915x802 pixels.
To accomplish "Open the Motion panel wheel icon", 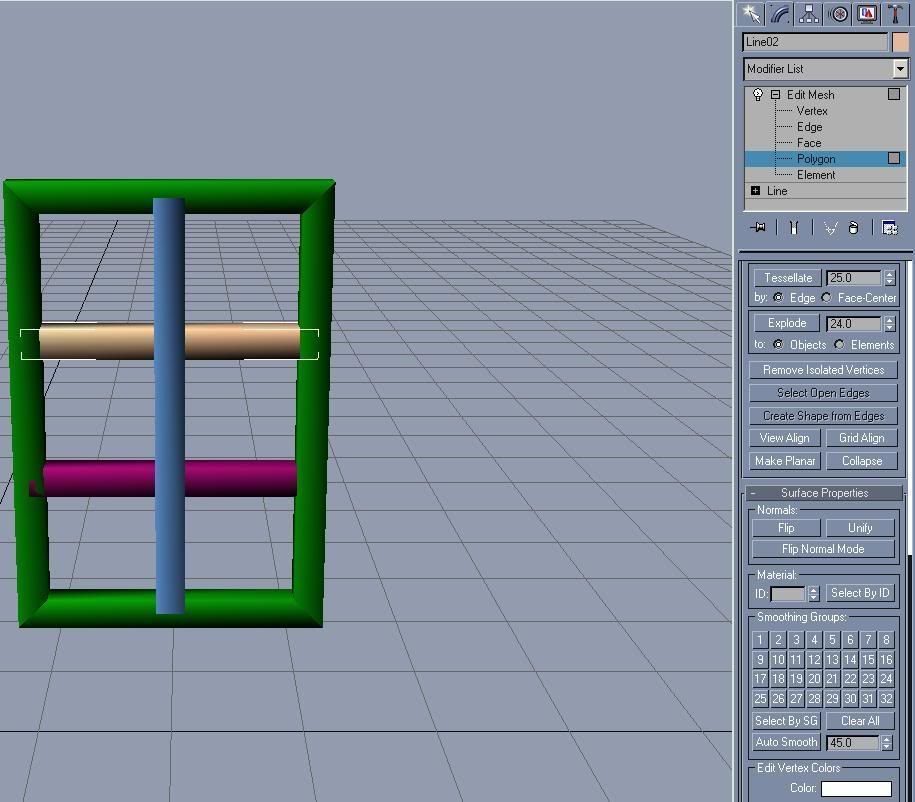I will 838,14.
